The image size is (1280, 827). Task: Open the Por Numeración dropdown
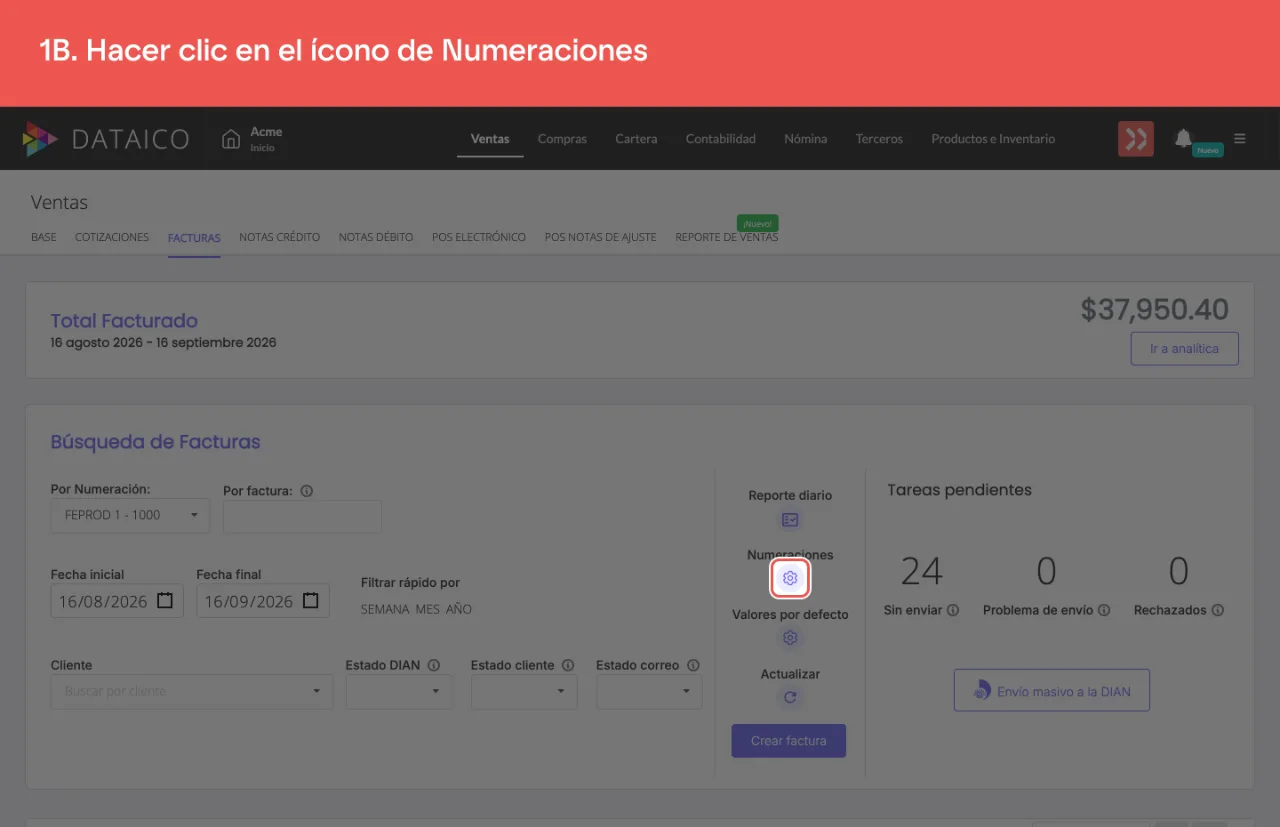coord(130,515)
